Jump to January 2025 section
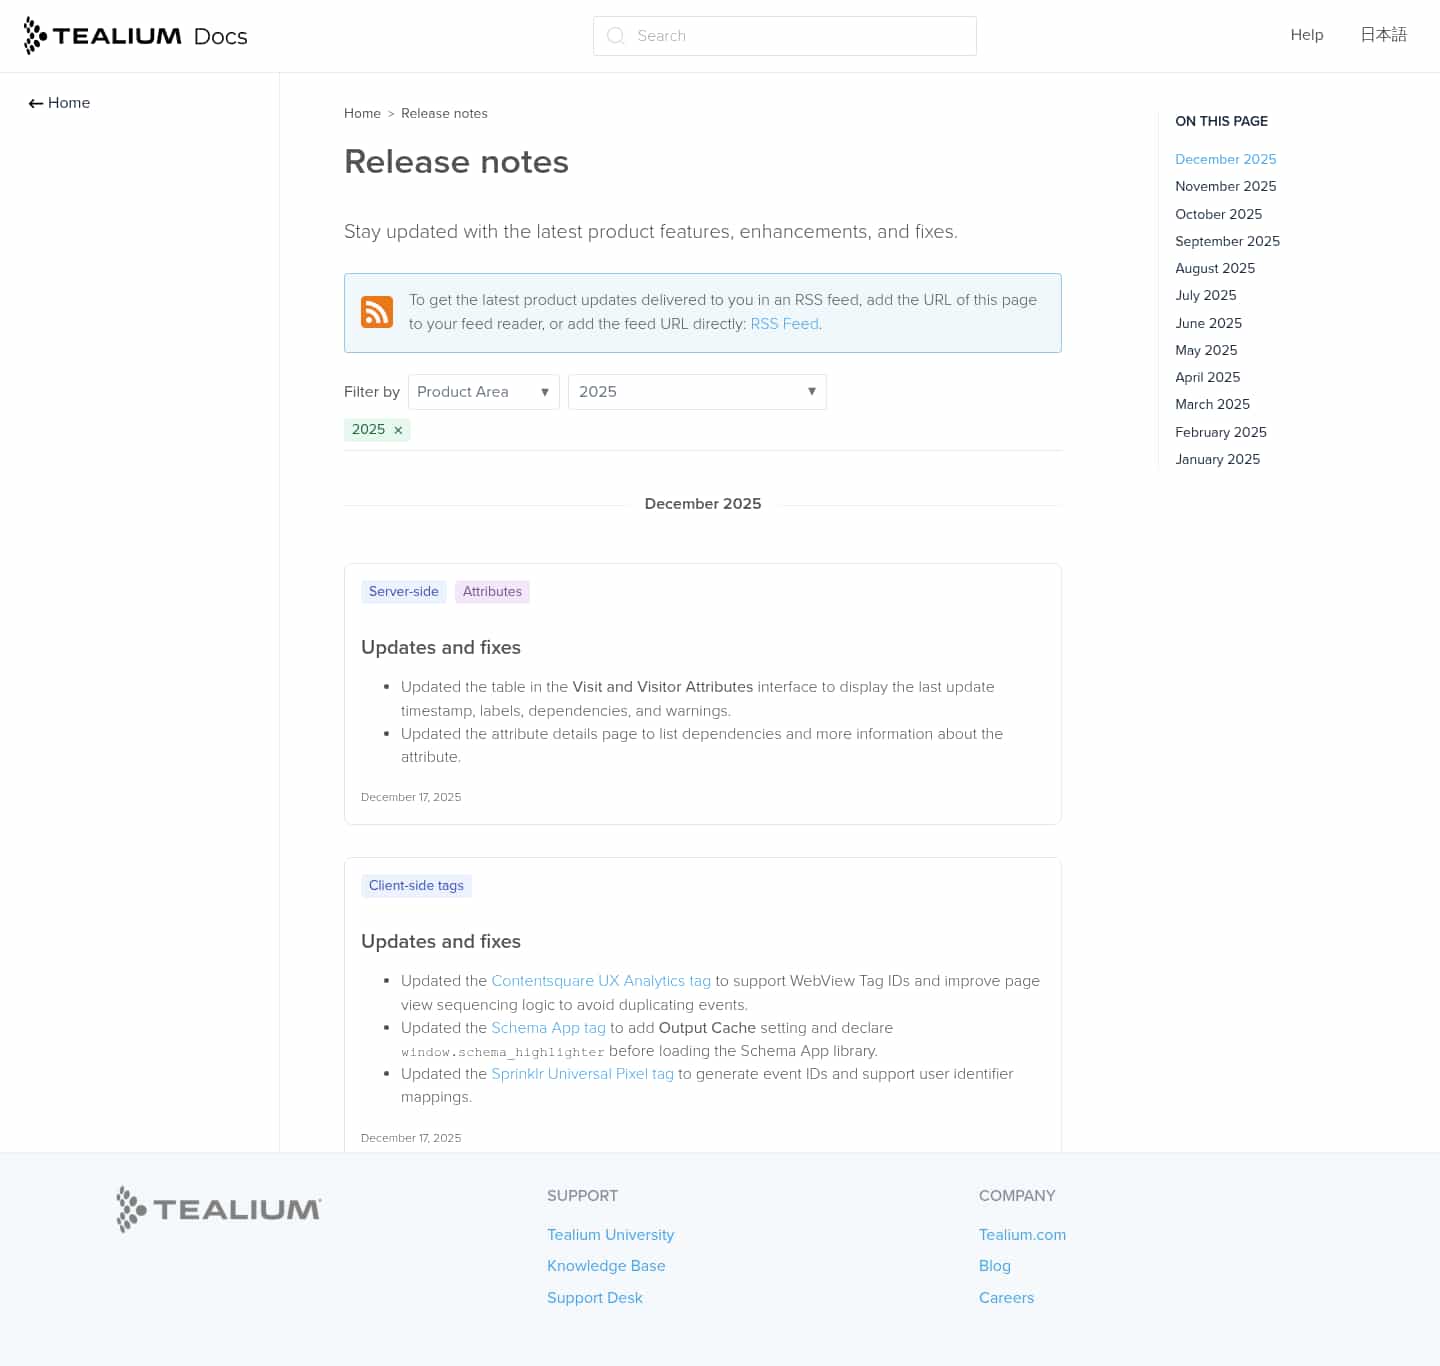The width and height of the screenshot is (1440, 1366). coord(1217,459)
